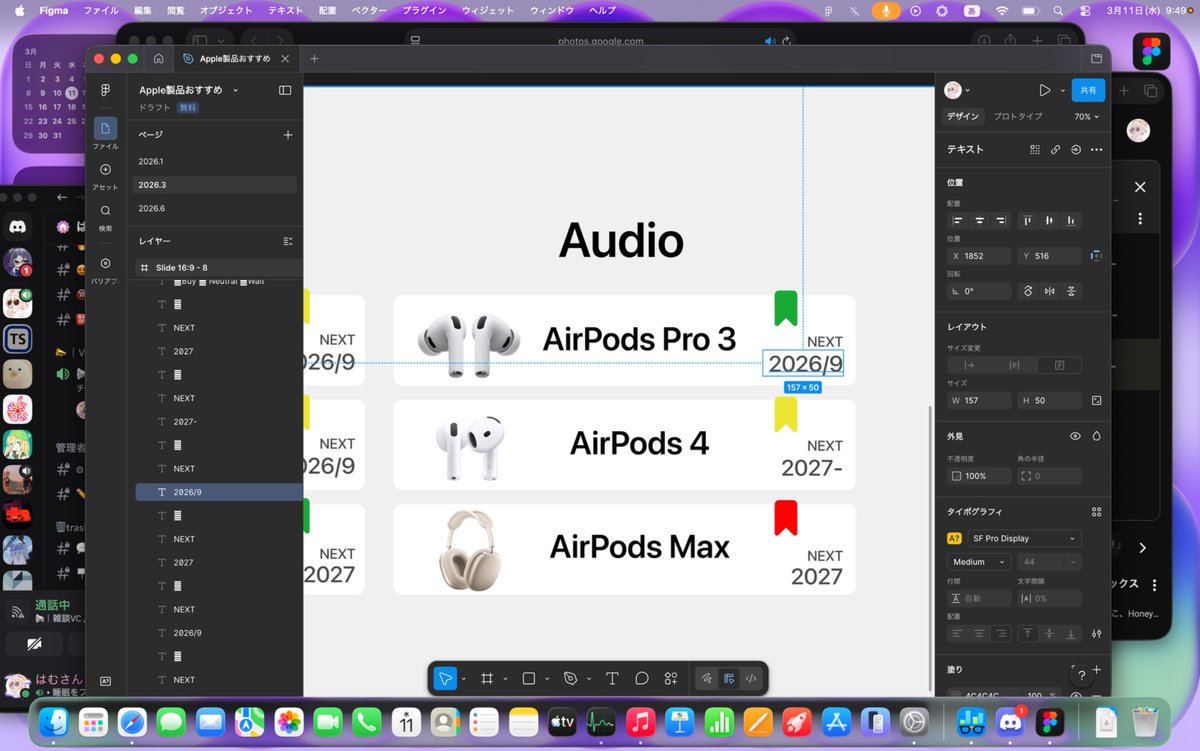The height and width of the screenshot is (751, 1200).
Task: Open the Figma main menu logo in sidebar
Action: click(105, 90)
